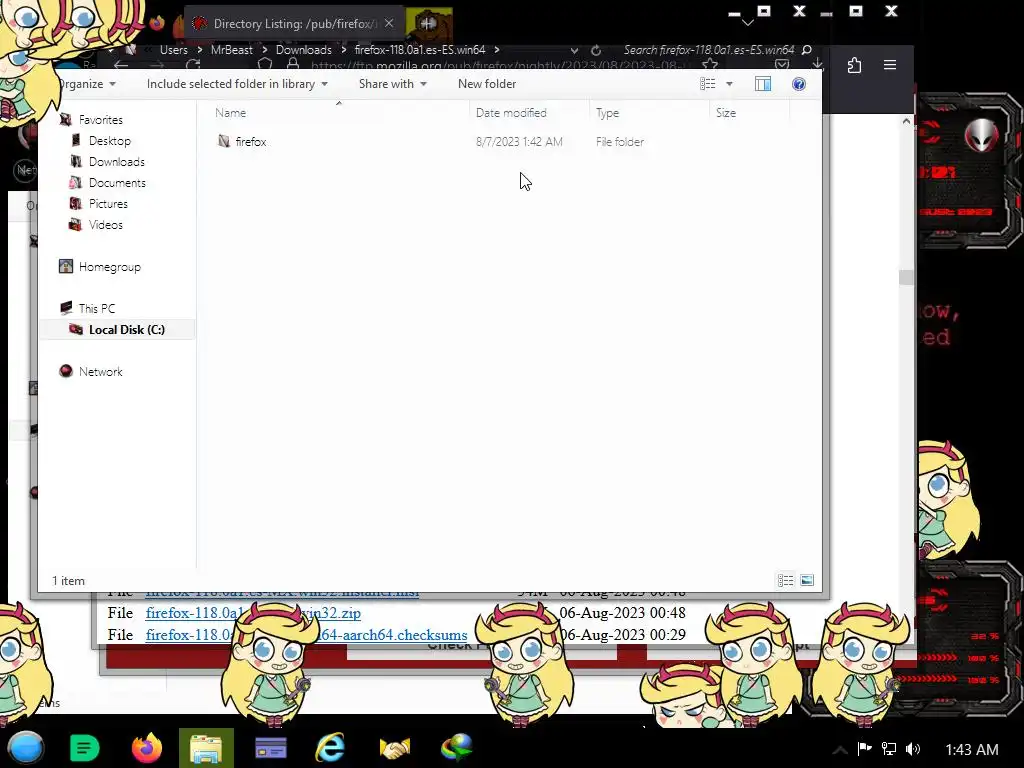Click the Documents icon in navigation pane
This screenshot has height=768, width=1024.
[76, 182]
